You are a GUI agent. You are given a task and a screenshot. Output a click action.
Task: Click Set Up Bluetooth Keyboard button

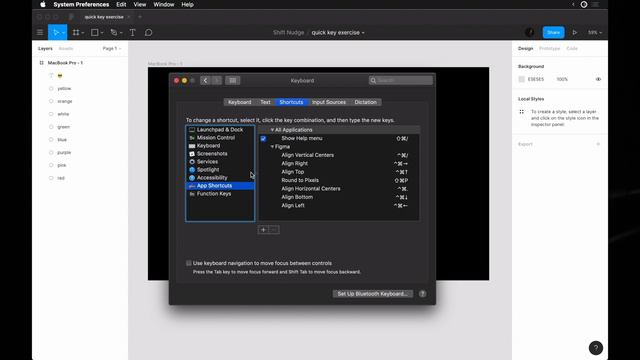(373, 293)
